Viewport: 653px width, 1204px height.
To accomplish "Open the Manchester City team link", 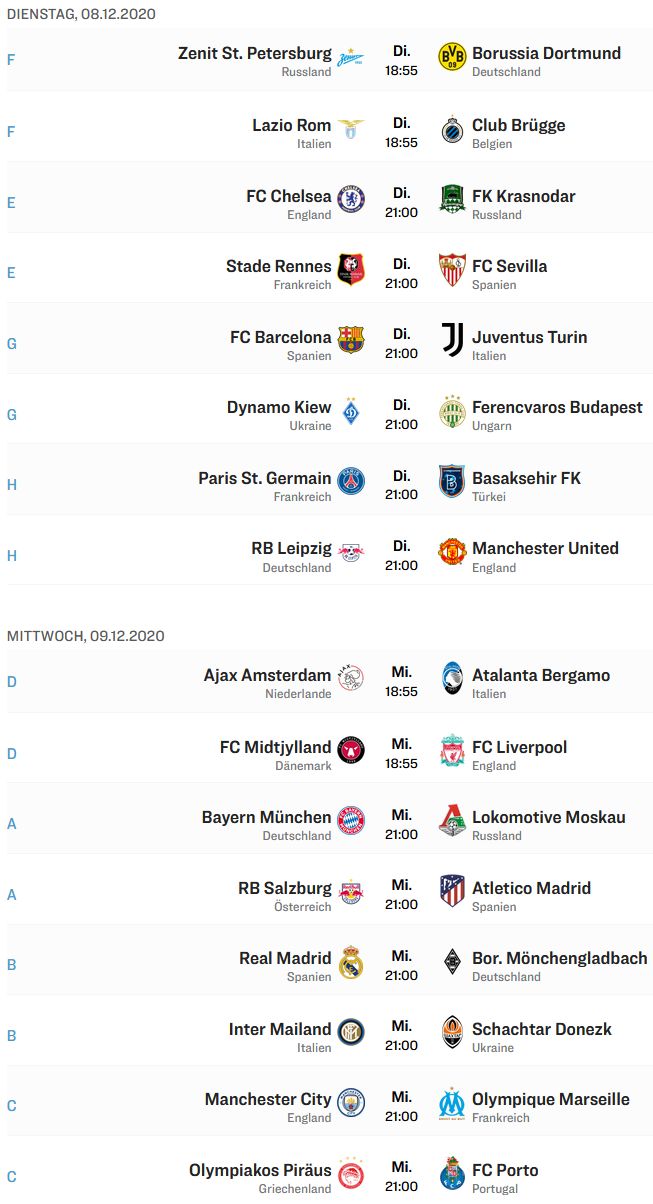I will coord(267,1099).
